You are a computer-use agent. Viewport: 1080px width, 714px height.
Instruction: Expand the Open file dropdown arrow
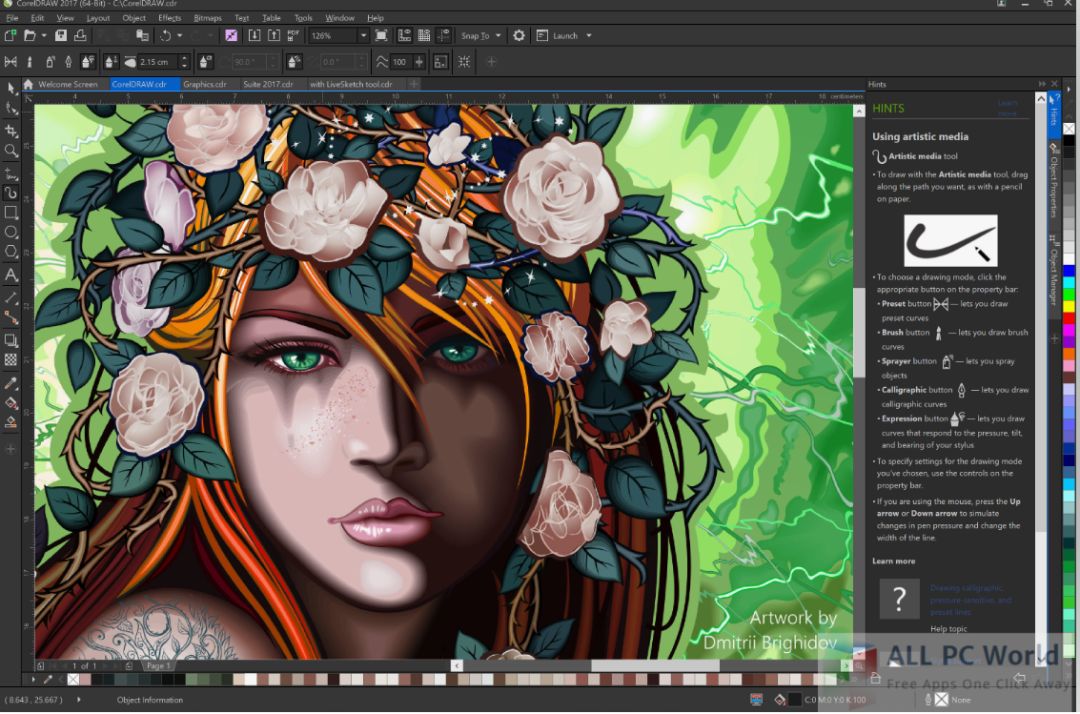tap(43, 35)
